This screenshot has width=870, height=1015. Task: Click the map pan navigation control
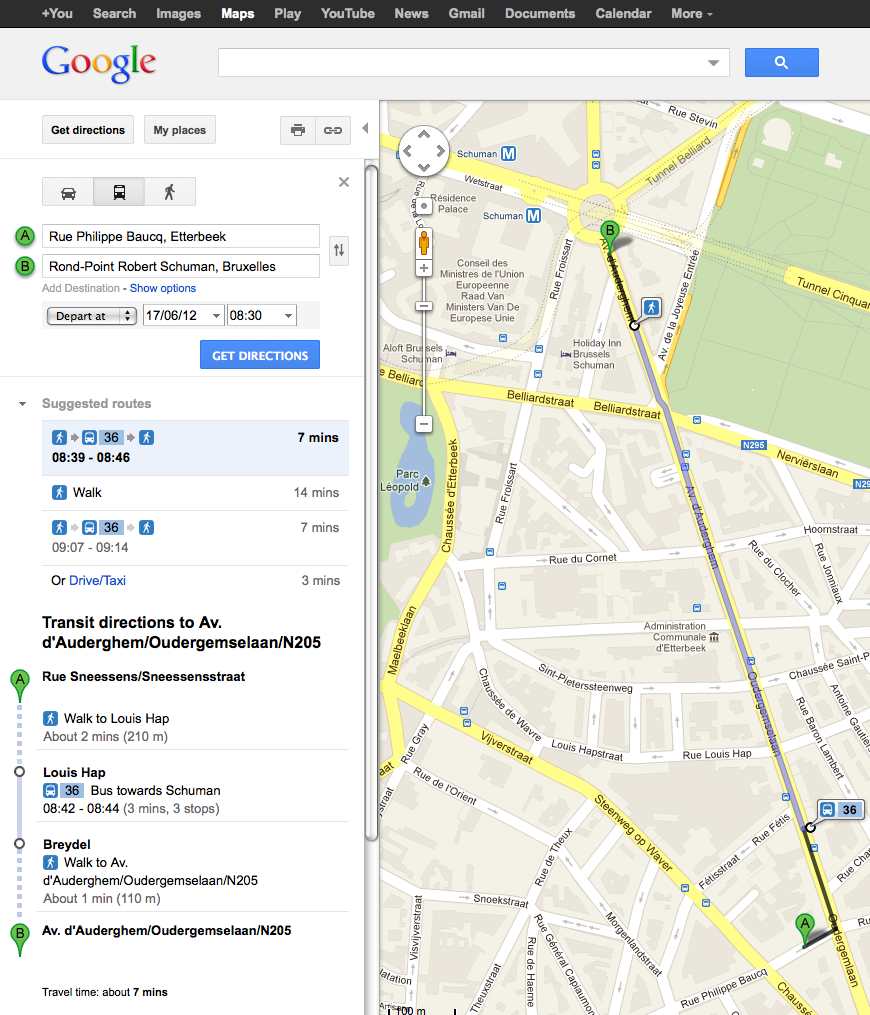coord(423,151)
